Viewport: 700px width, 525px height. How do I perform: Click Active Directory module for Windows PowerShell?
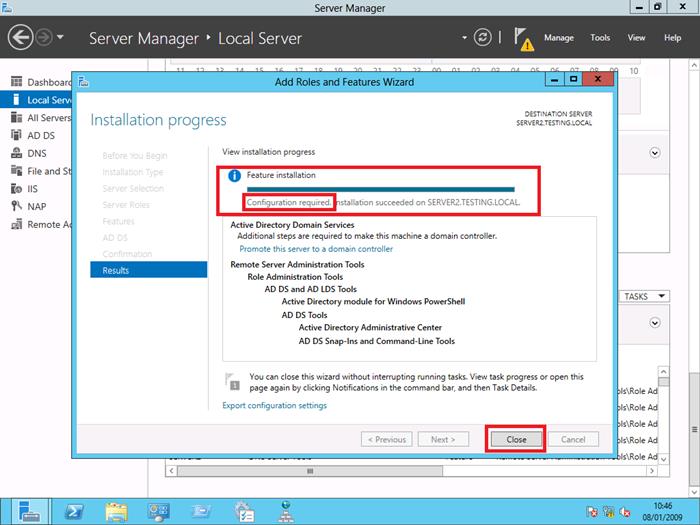coord(373,302)
